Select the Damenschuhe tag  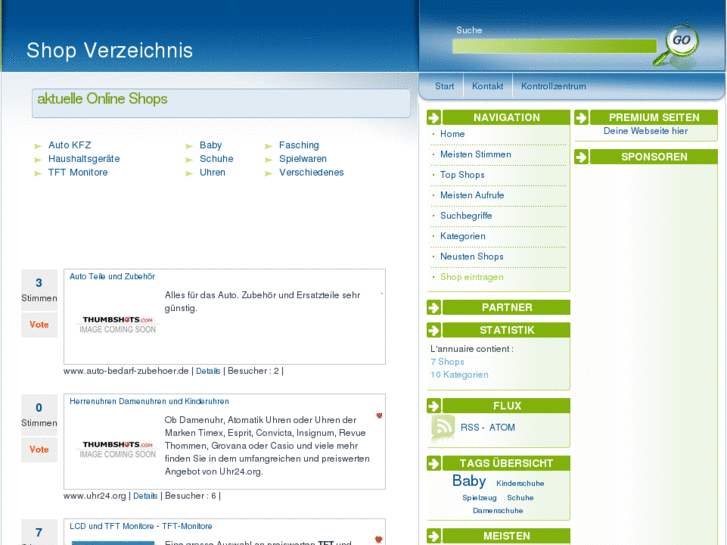click(x=498, y=511)
